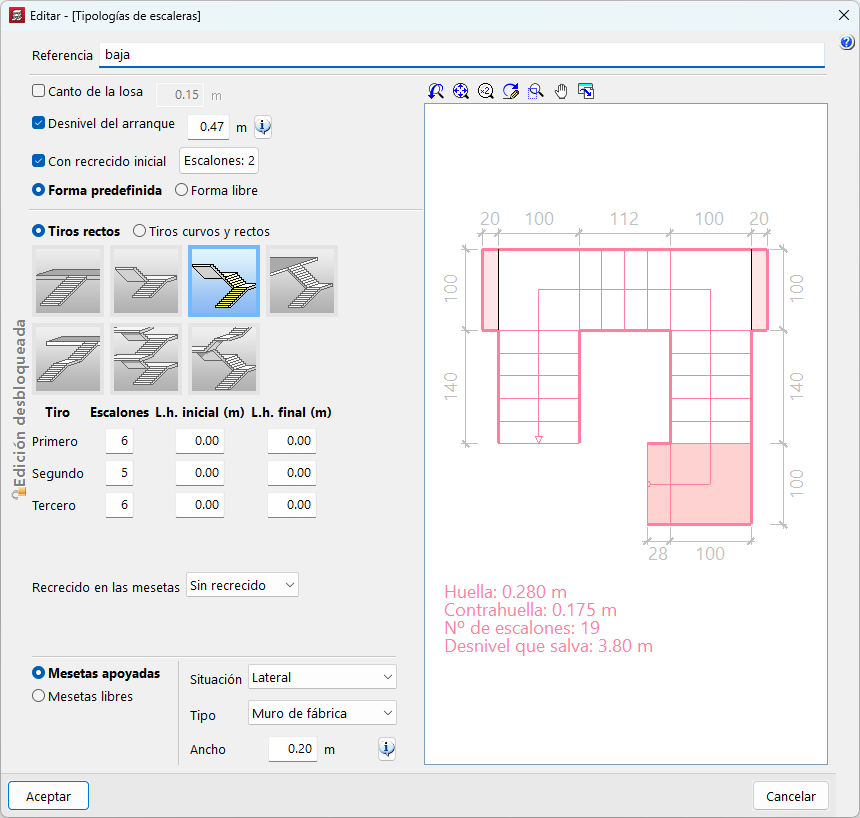860x818 pixels.
Task: Click the redraw view icon
Action: [511, 91]
